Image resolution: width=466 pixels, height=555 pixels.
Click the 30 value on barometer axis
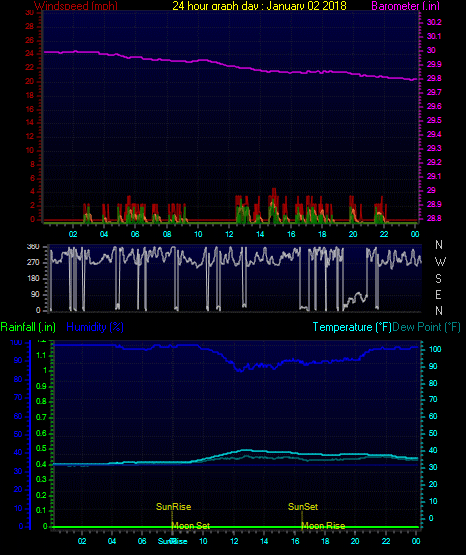pos(431,50)
